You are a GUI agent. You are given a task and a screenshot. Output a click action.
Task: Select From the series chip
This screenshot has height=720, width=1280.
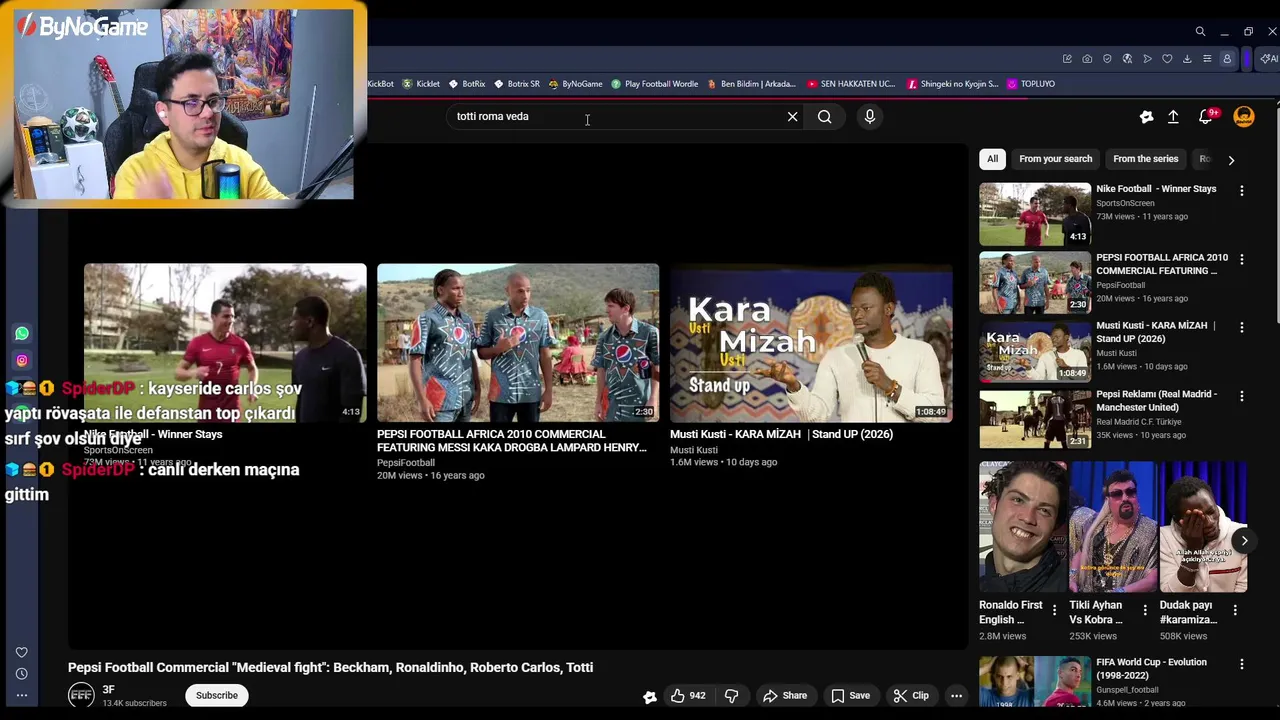pos(1145,159)
